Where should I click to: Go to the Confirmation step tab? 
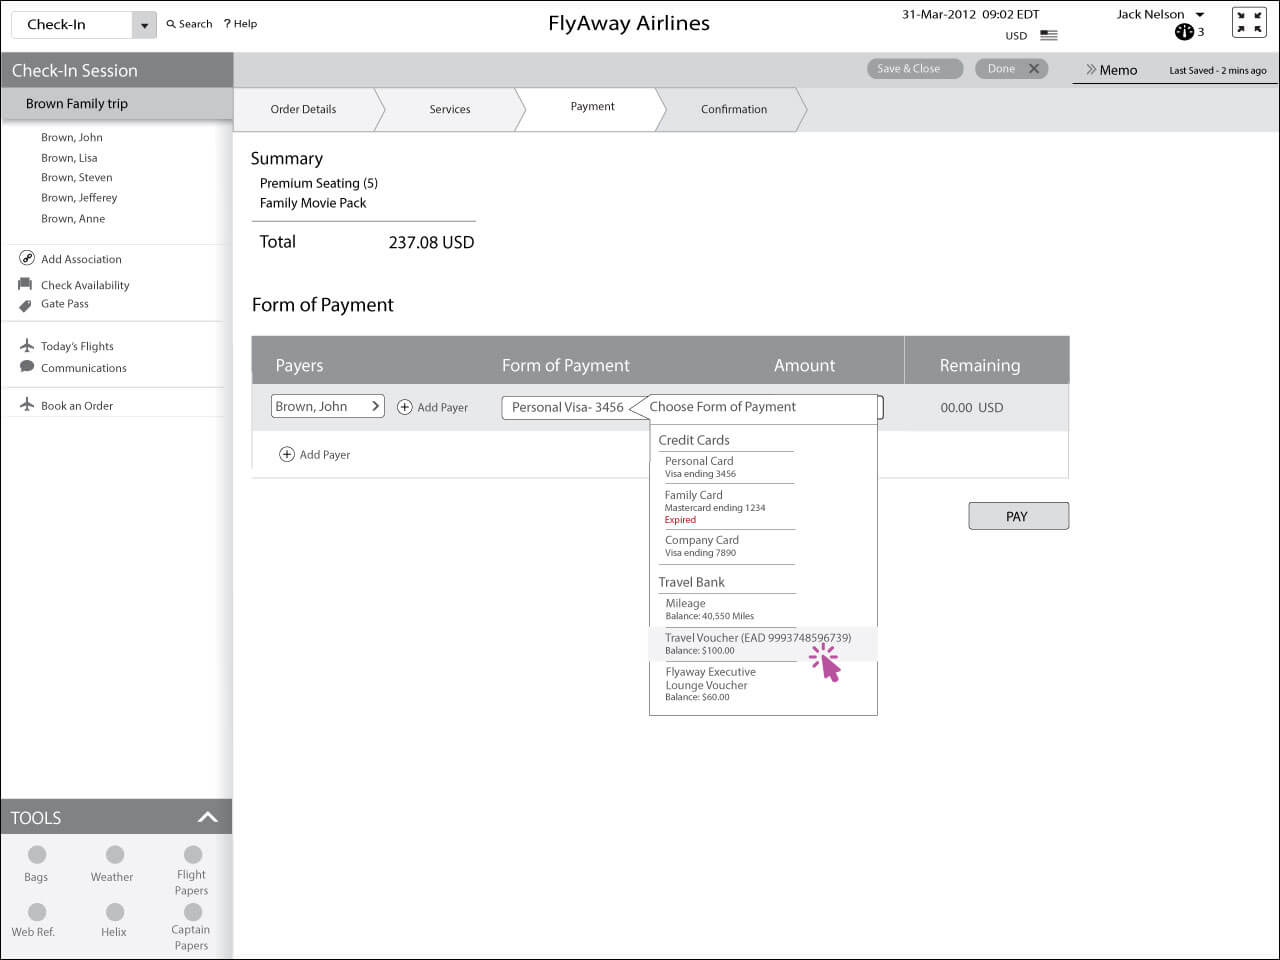click(x=733, y=109)
